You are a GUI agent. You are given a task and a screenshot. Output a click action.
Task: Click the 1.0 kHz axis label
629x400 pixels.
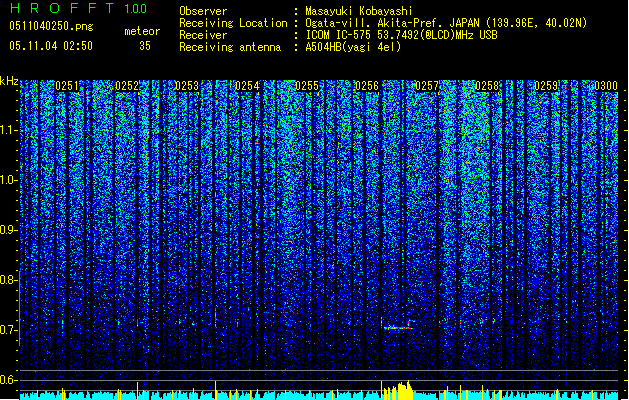tap(9, 180)
